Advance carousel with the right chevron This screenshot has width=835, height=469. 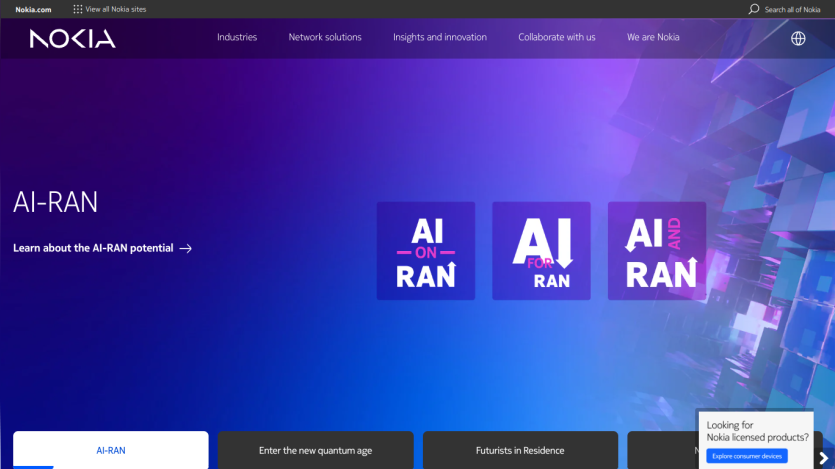(x=823, y=458)
